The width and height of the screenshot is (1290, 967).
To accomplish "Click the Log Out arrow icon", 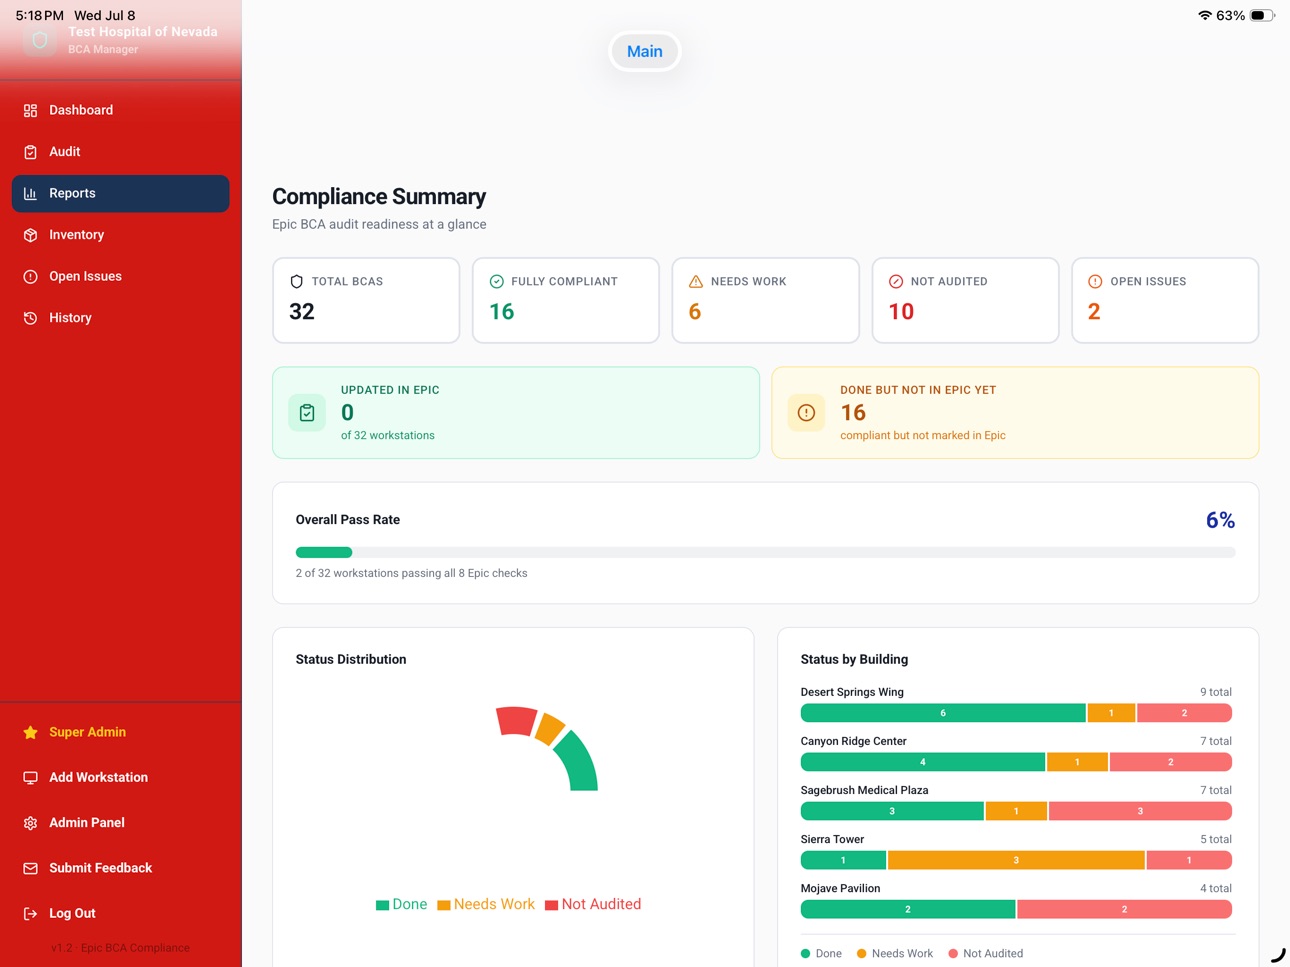I will 30,913.
